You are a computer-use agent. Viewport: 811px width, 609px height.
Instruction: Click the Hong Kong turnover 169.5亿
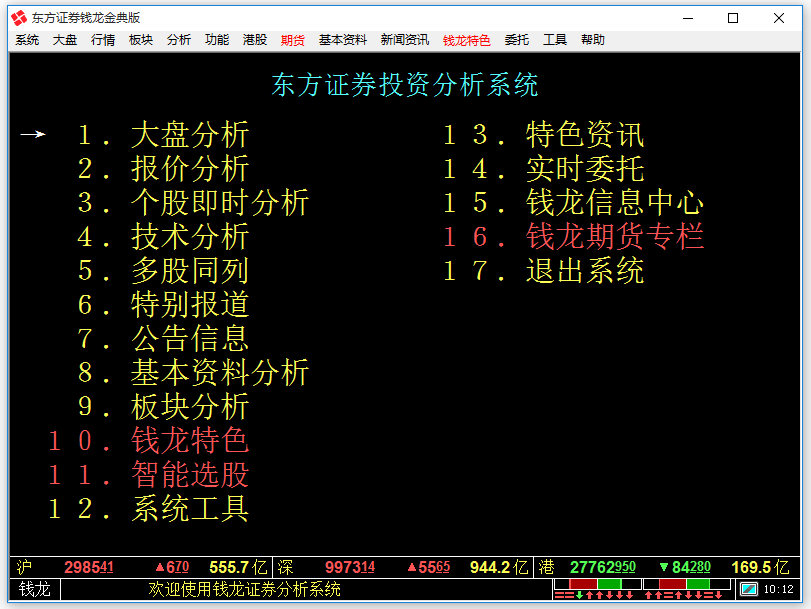click(760, 568)
